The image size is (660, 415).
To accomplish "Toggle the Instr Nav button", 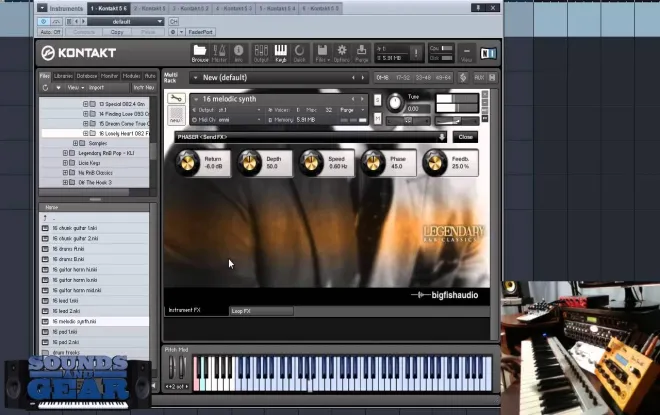I will (x=144, y=88).
